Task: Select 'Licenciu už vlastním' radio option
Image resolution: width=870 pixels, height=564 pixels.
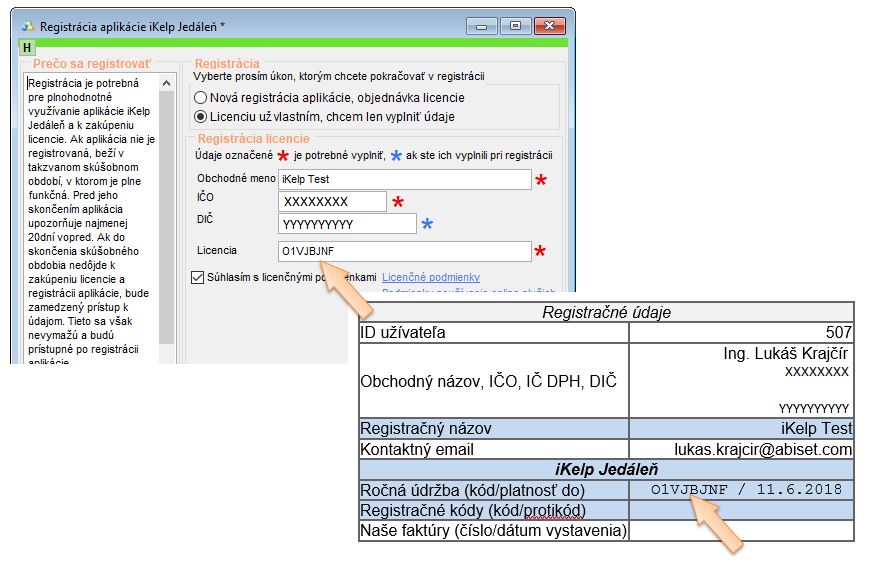Action: 201,117
